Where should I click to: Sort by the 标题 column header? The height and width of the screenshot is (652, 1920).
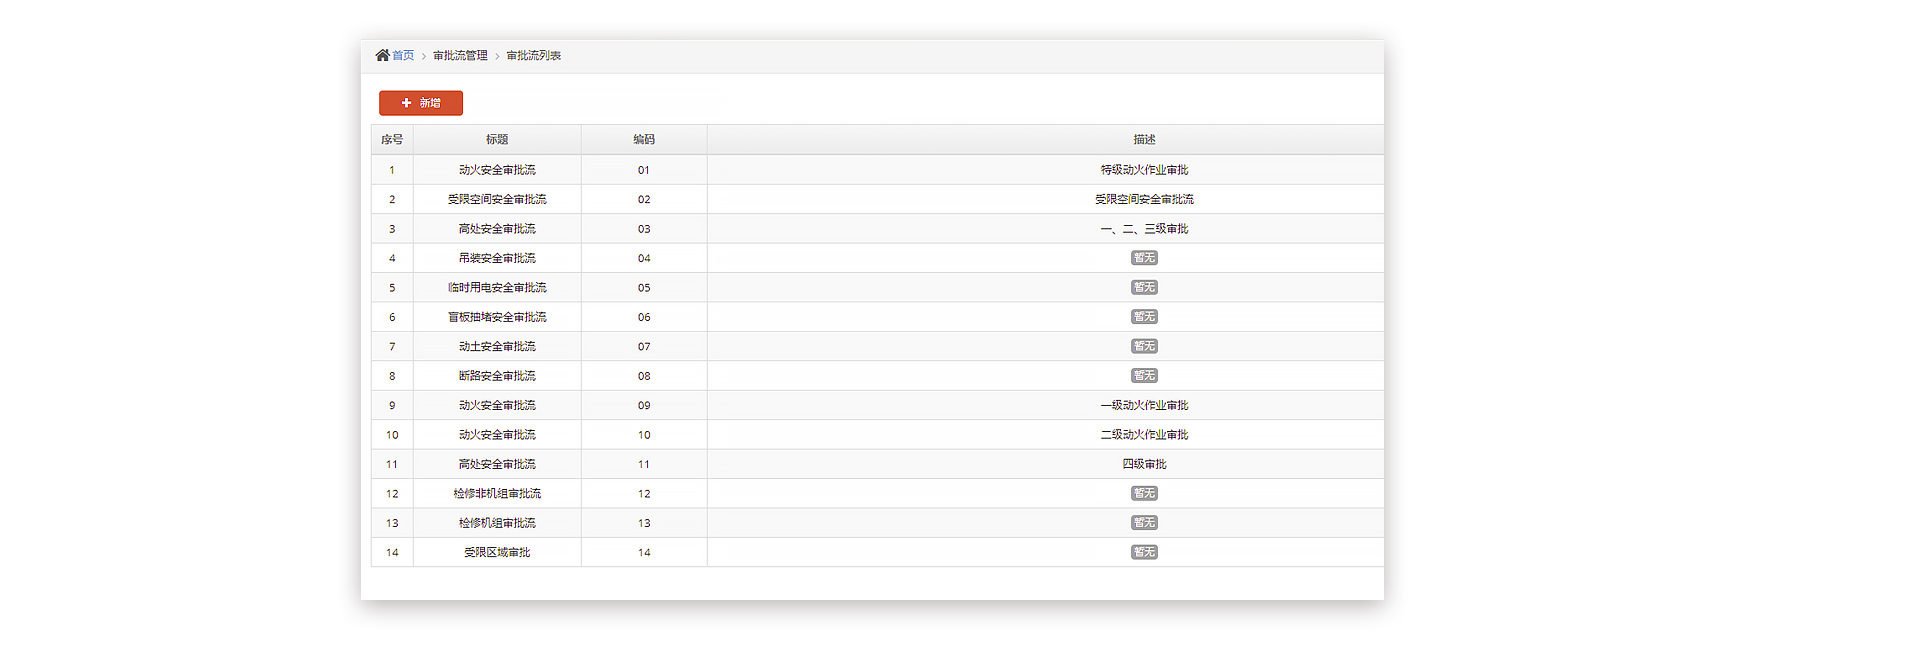pyautogui.click(x=497, y=140)
